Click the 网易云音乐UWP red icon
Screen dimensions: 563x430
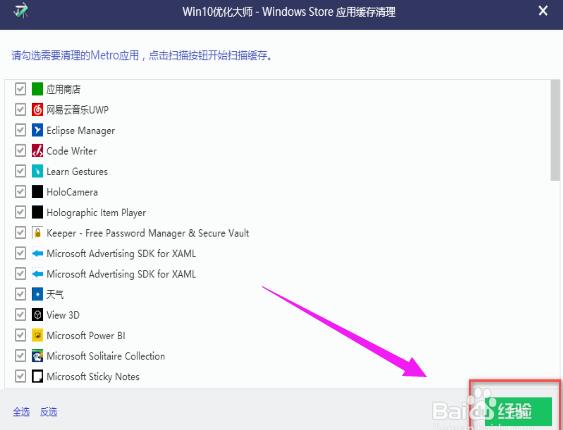[37, 109]
